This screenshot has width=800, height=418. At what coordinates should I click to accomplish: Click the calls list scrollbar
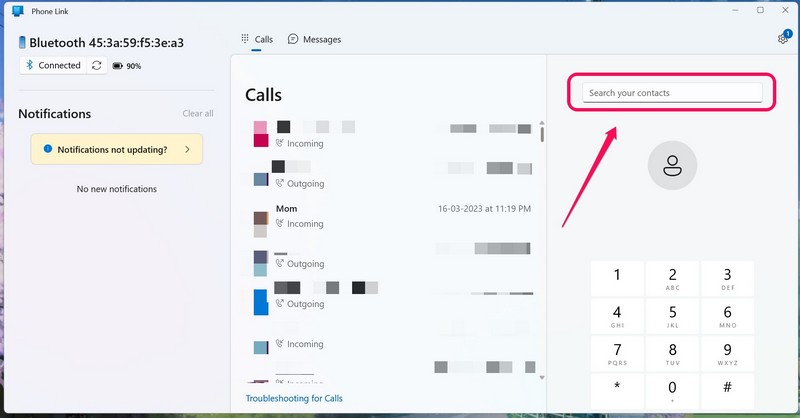tap(542, 133)
